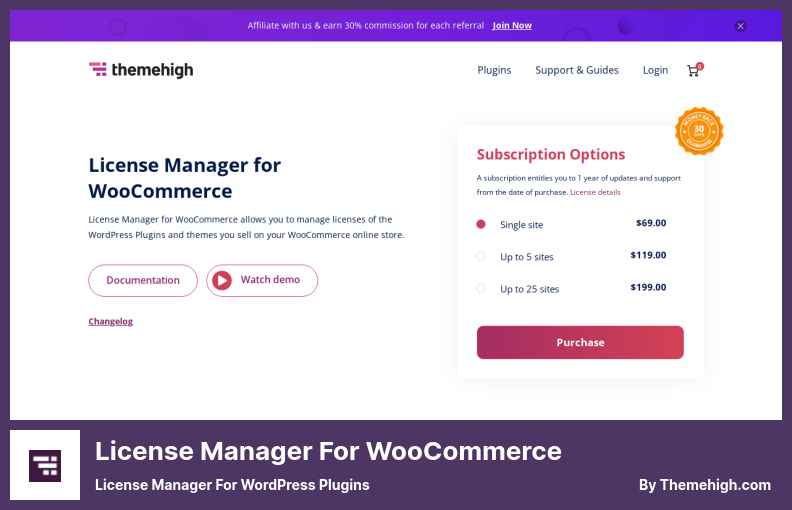Viewport: 792px width, 510px height.
Task: Open the License details link
Action: pos(595,192)
